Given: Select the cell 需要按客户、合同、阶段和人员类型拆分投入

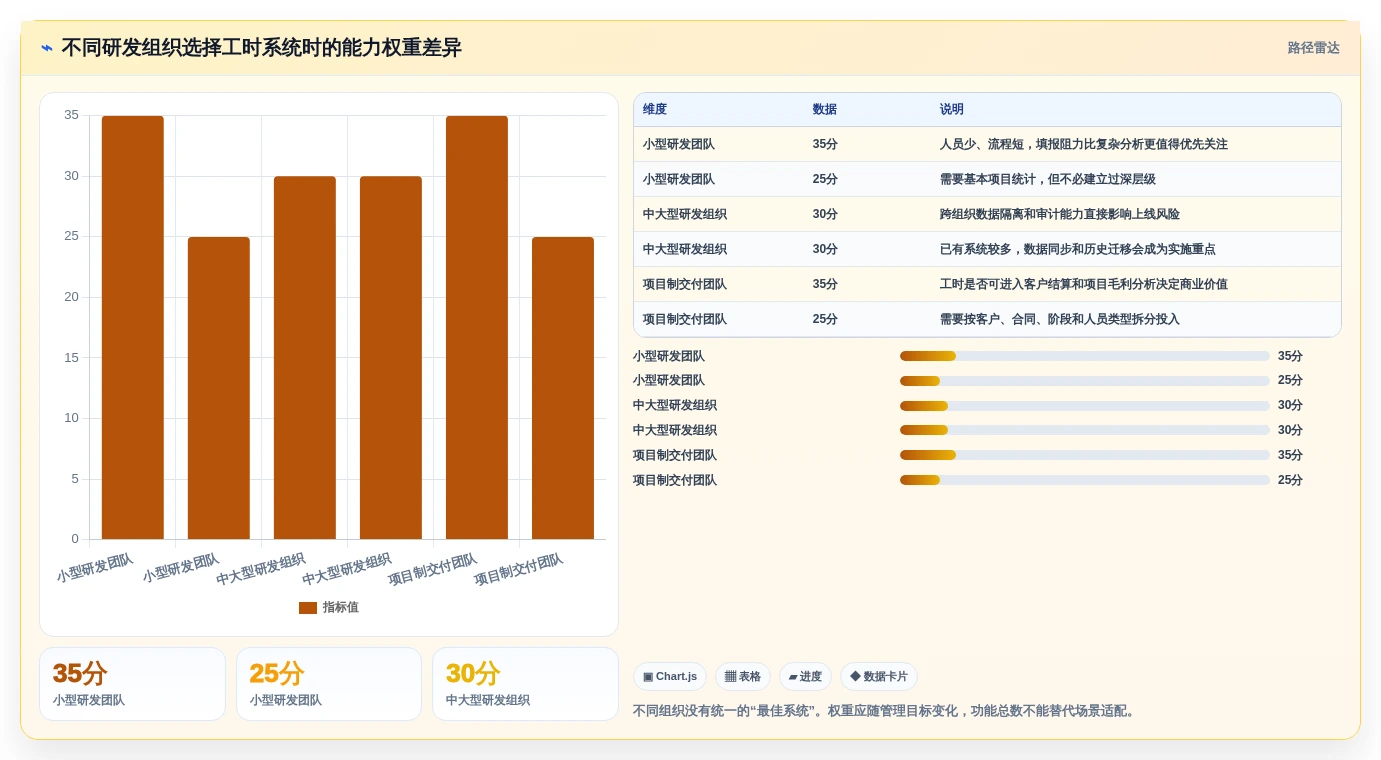Looking at the screenshot, I should point(1060,320).
